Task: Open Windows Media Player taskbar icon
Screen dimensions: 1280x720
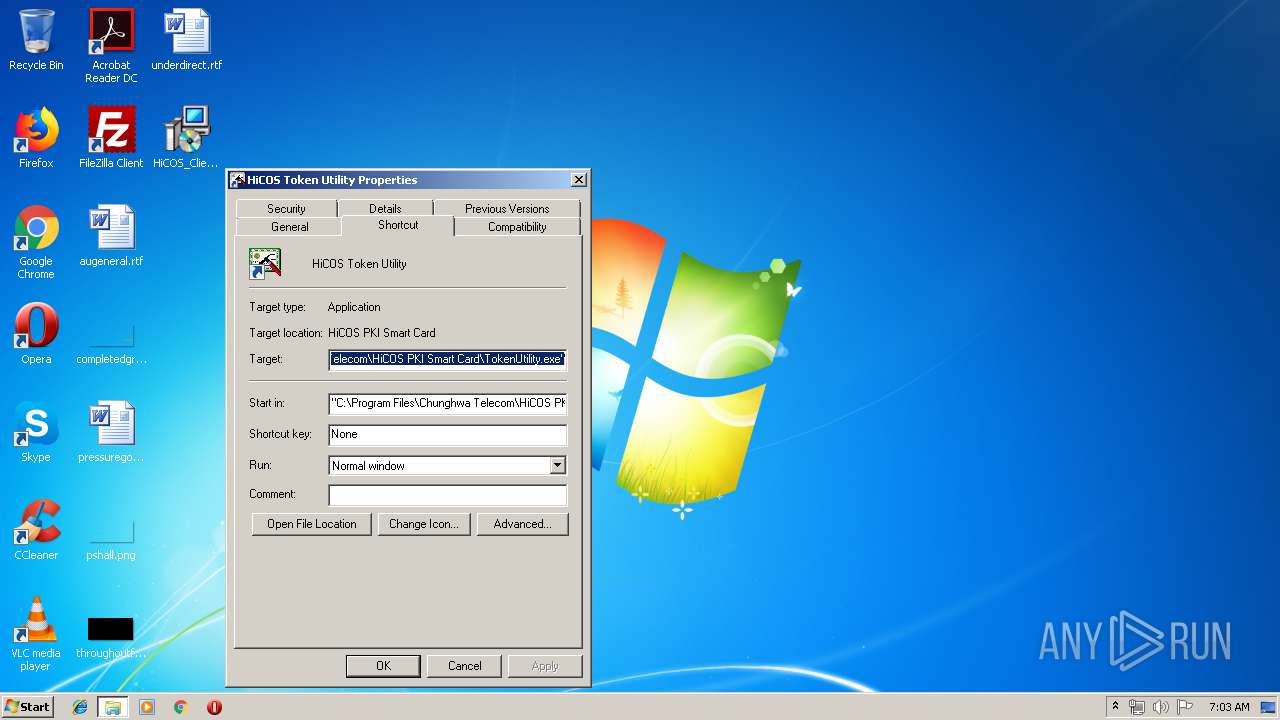Action: (x=147, y=707)
